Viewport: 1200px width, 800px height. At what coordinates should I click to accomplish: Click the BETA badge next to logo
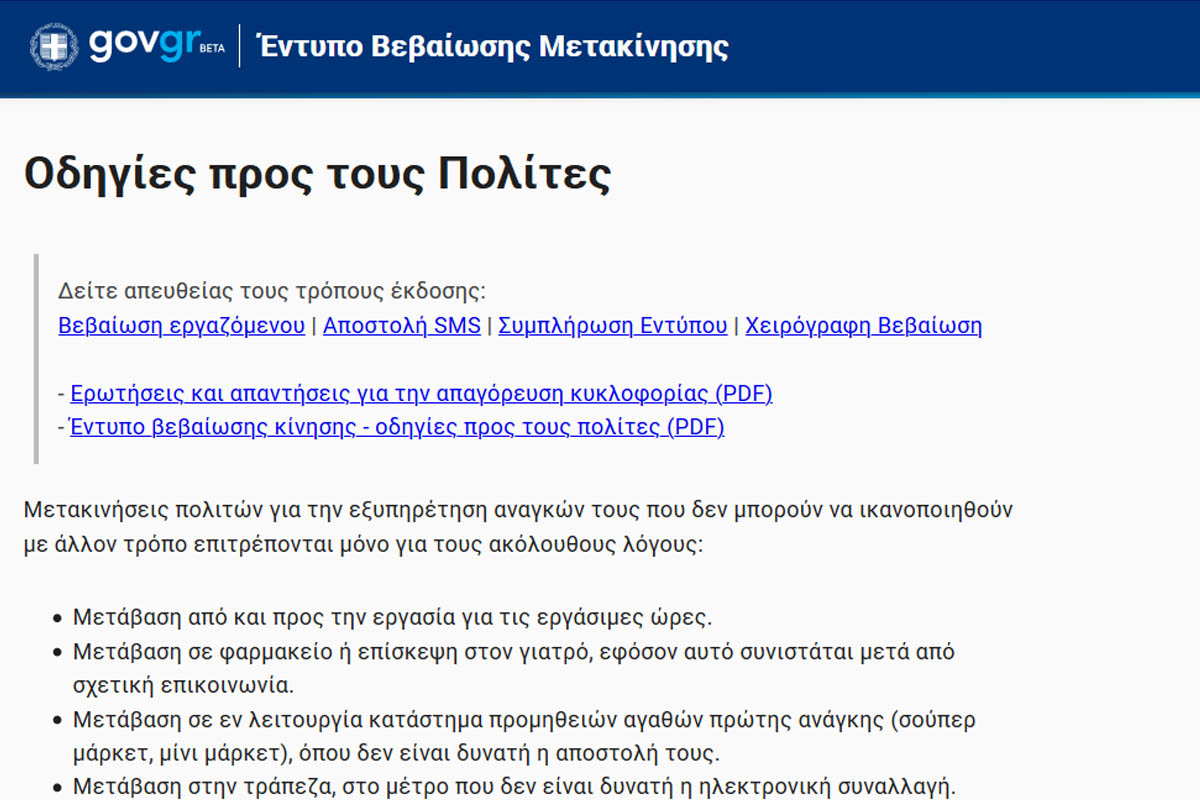[x=212, y=48]
